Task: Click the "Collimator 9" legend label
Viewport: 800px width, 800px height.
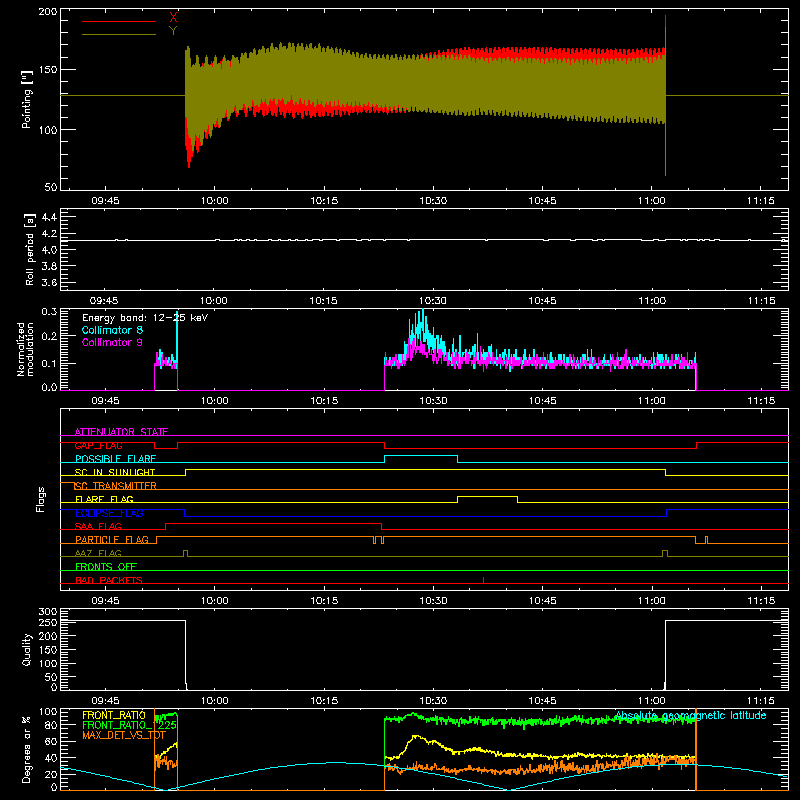Action: [x=112, y=342]
